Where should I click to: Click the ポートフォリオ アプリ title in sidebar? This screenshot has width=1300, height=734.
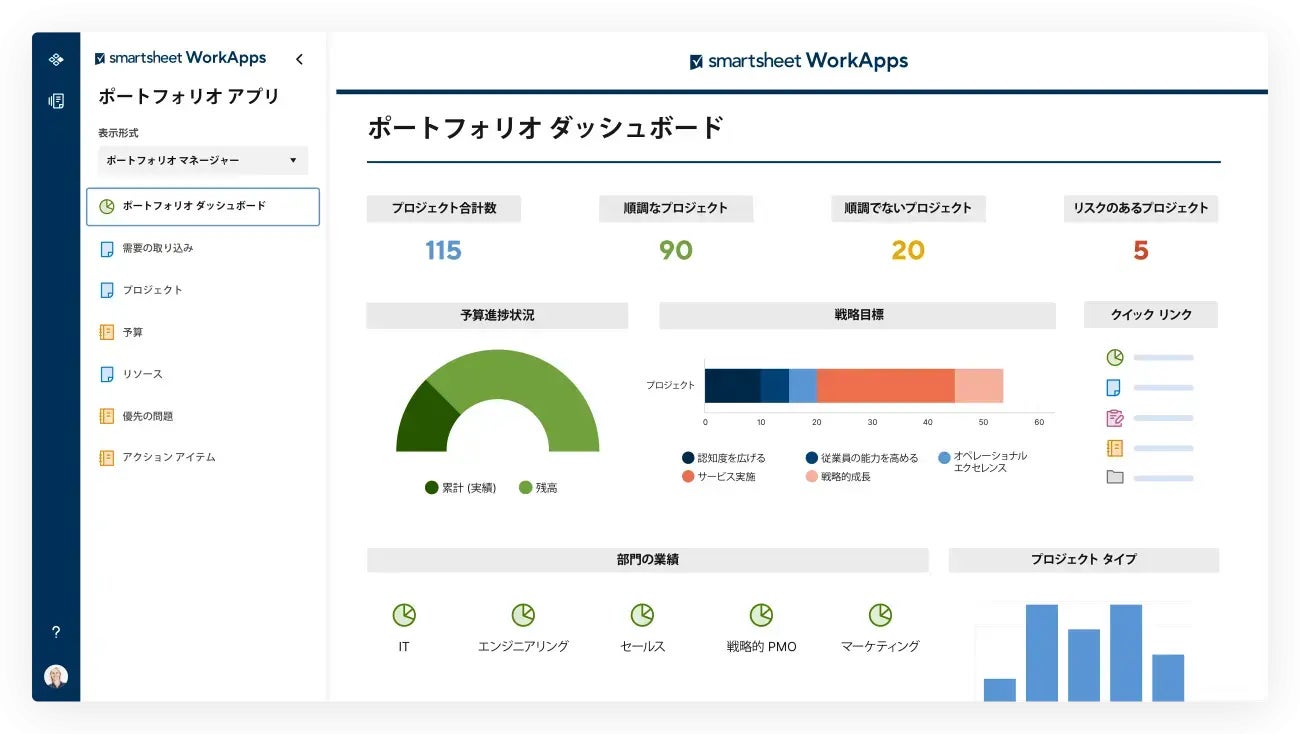[189, 97]
